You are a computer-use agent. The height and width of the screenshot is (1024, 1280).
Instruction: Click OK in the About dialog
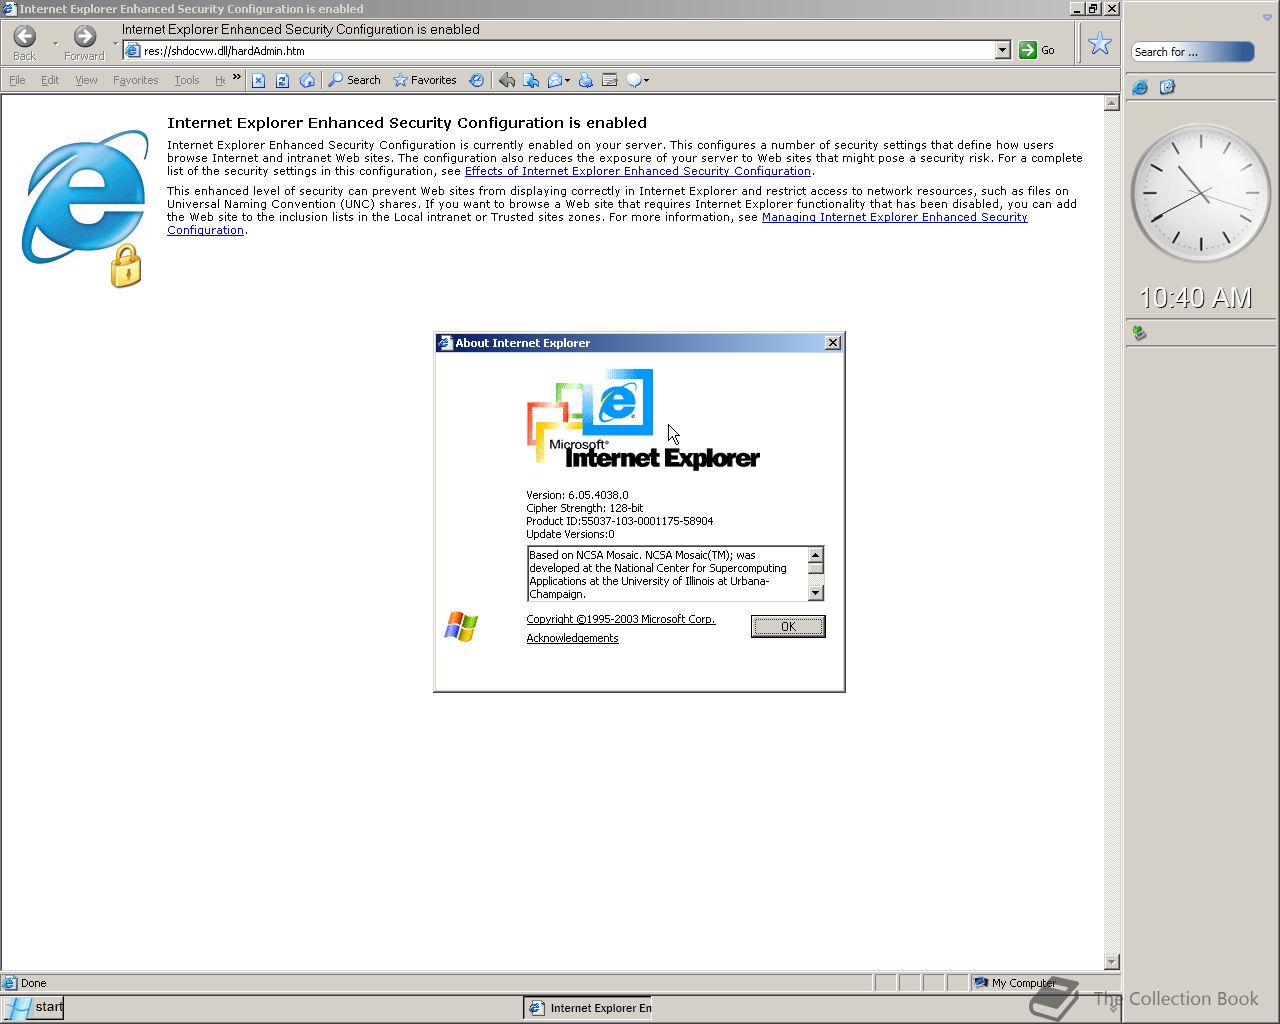click(x=788, y=626)
